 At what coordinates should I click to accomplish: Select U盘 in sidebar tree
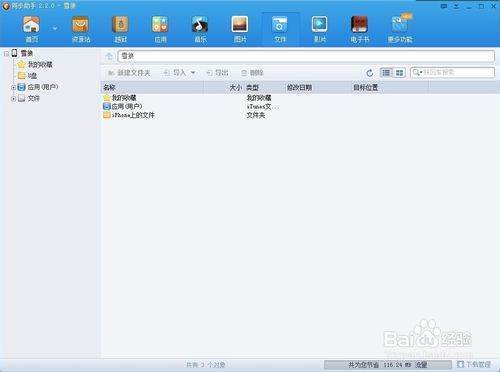tap(32, 76)
